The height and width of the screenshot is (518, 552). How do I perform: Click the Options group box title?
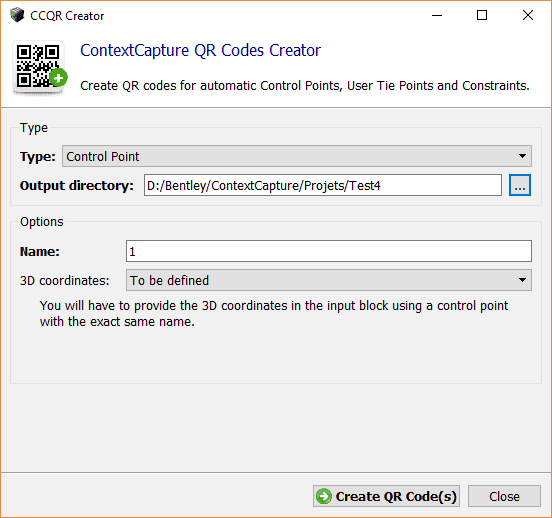[42, 222]
